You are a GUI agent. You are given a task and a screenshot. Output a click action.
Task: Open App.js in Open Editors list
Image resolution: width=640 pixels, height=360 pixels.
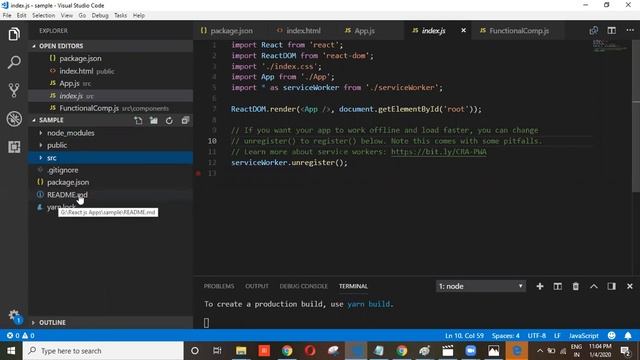tap(110, 83)
